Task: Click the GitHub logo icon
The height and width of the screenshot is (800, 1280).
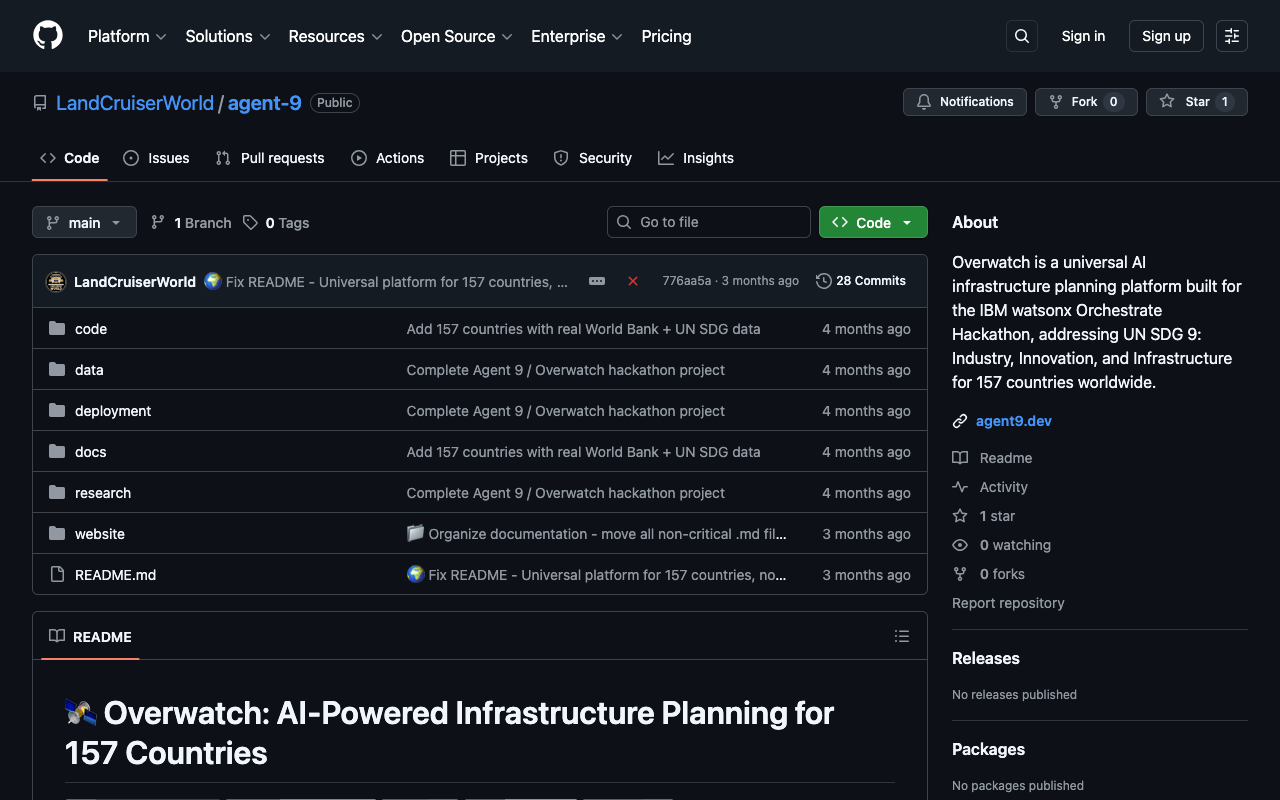Action: coord(47,36)
